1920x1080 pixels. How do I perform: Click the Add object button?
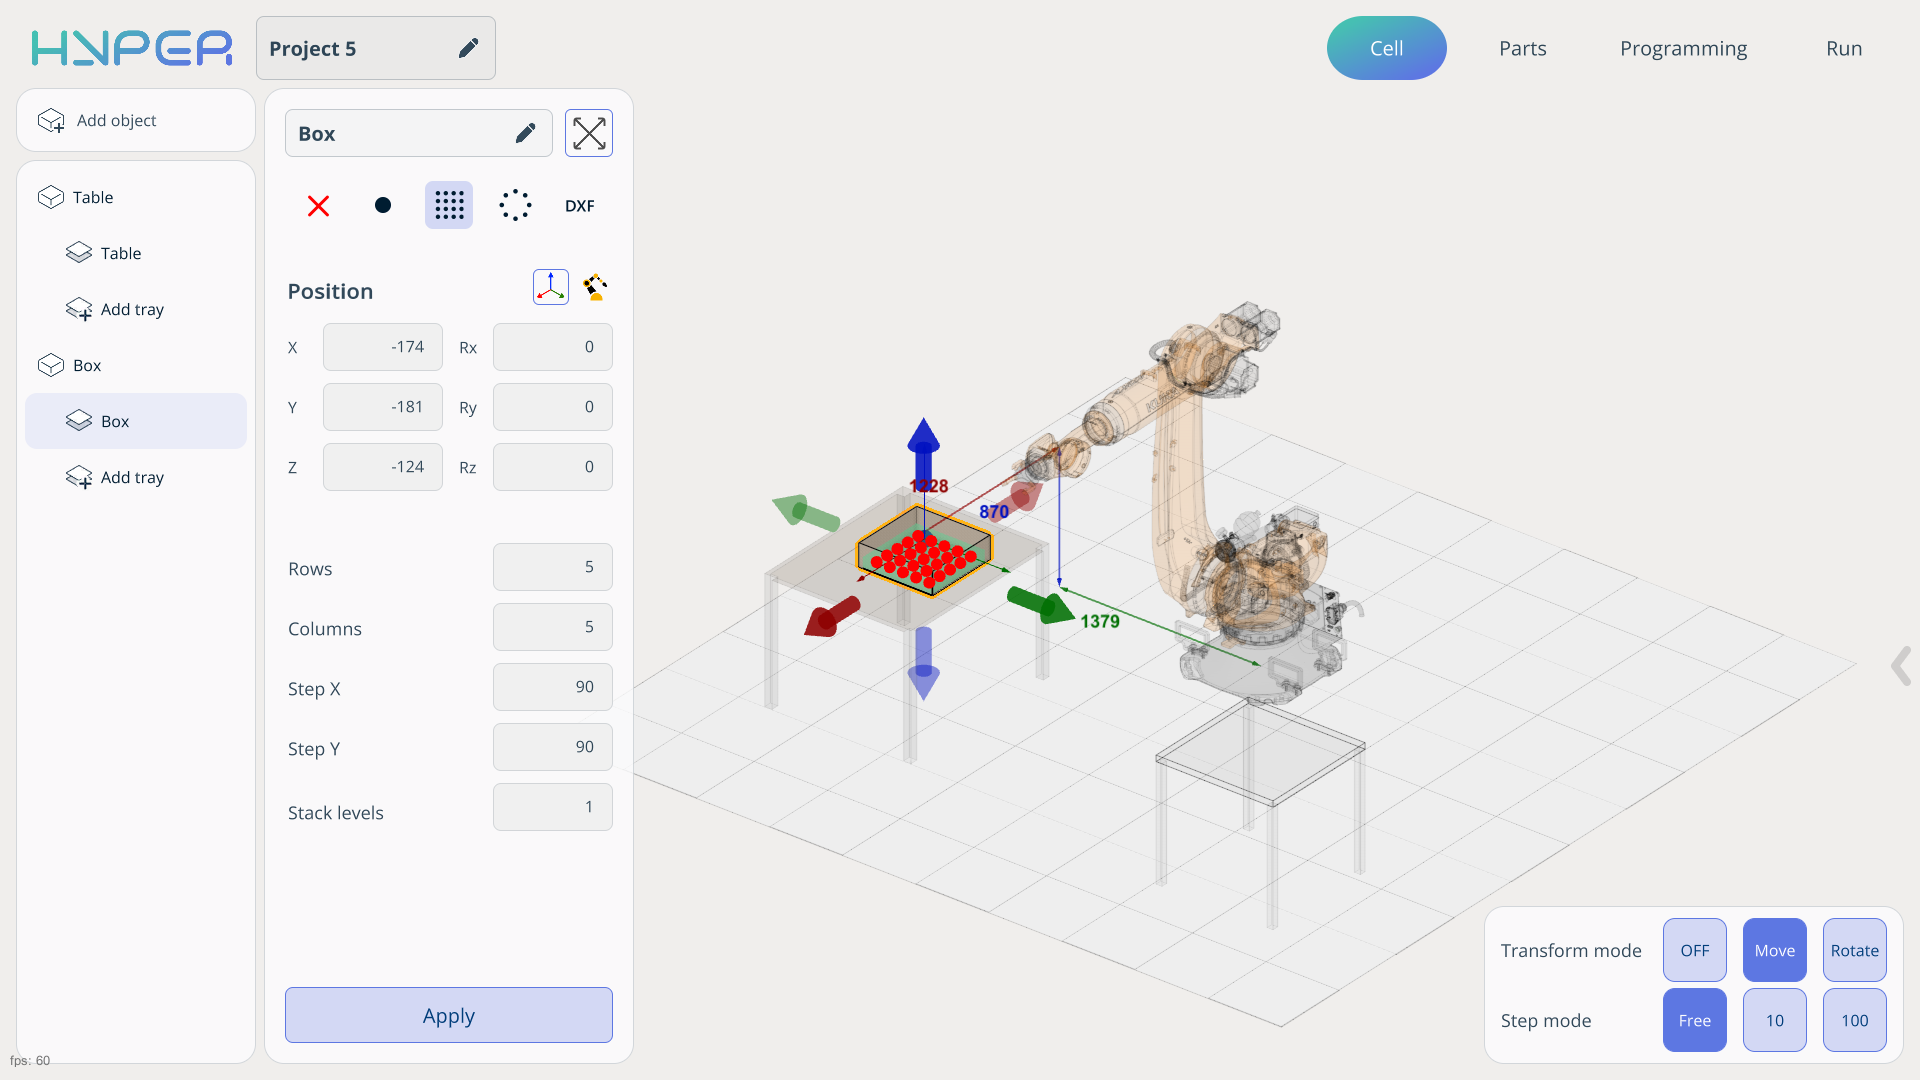pyautogui.click(x=136, y=120)
